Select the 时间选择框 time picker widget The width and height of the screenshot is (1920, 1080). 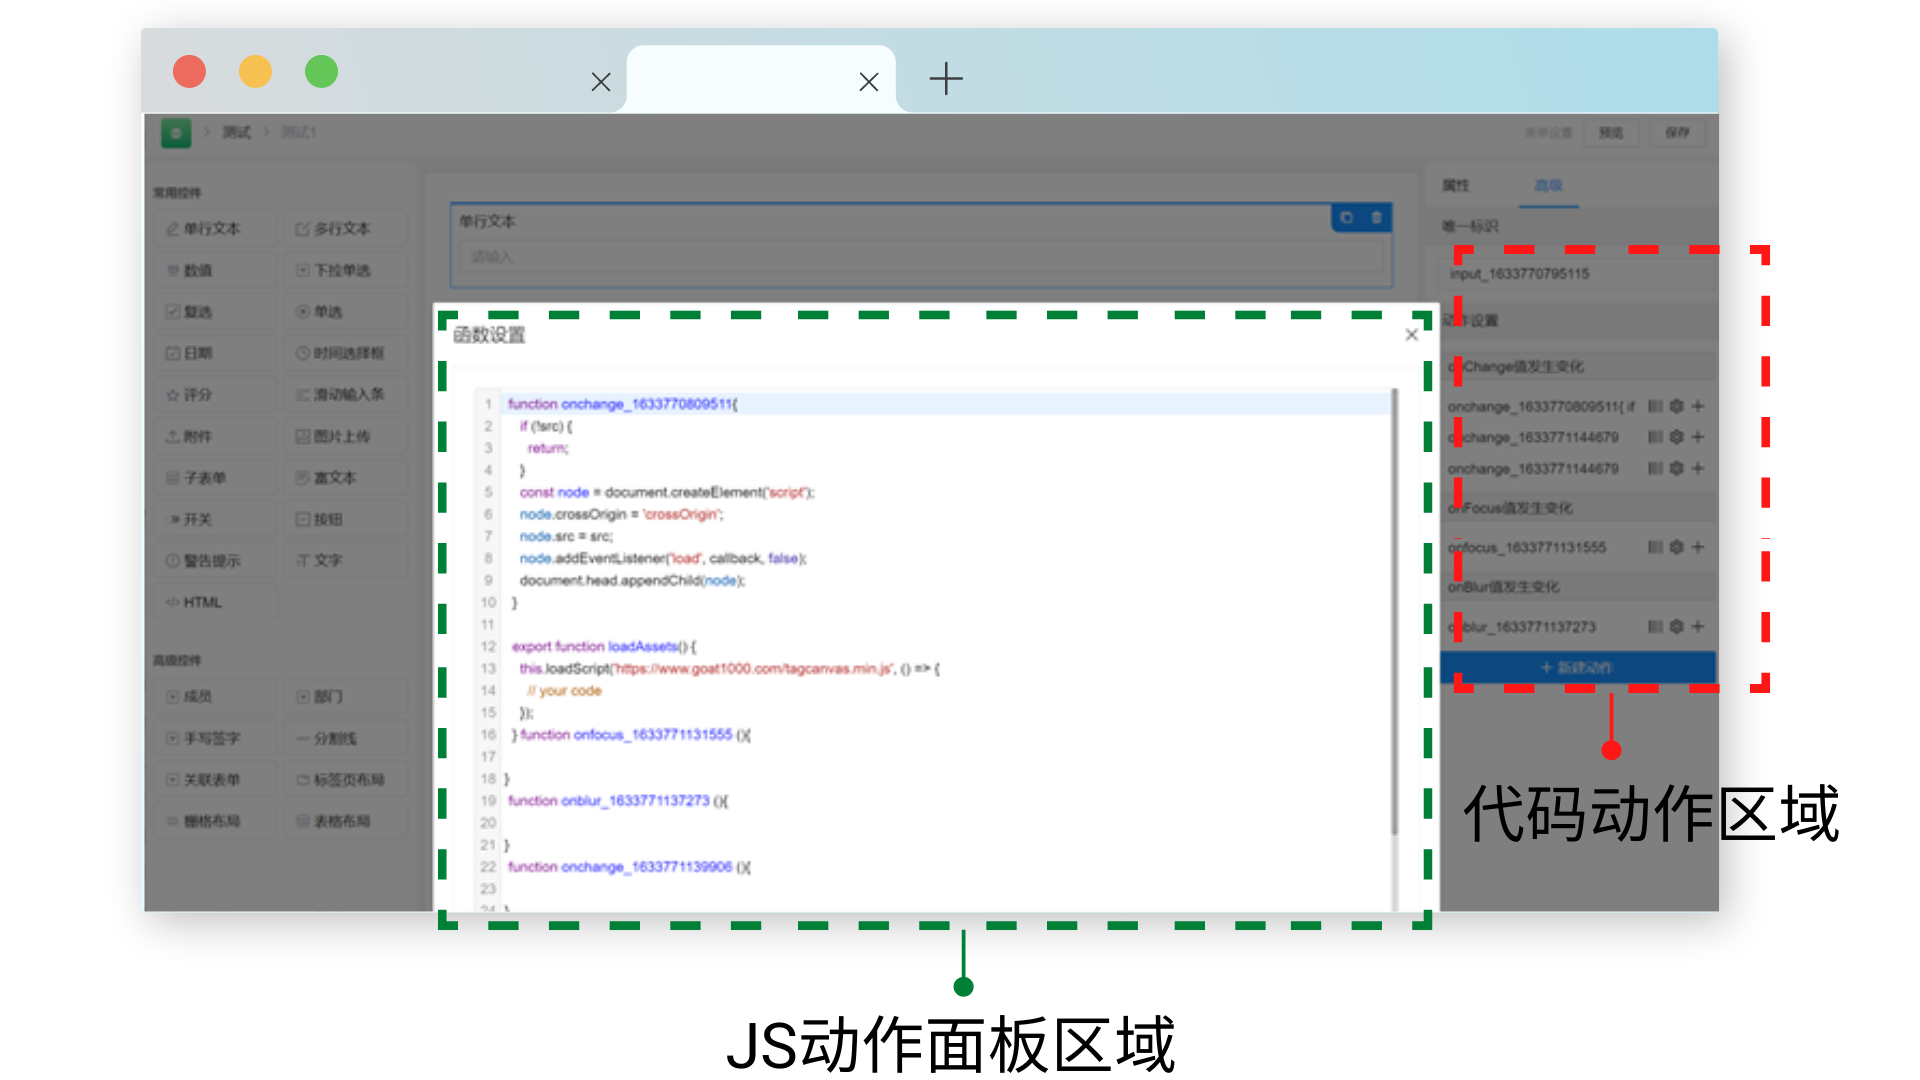pos(346,353)
